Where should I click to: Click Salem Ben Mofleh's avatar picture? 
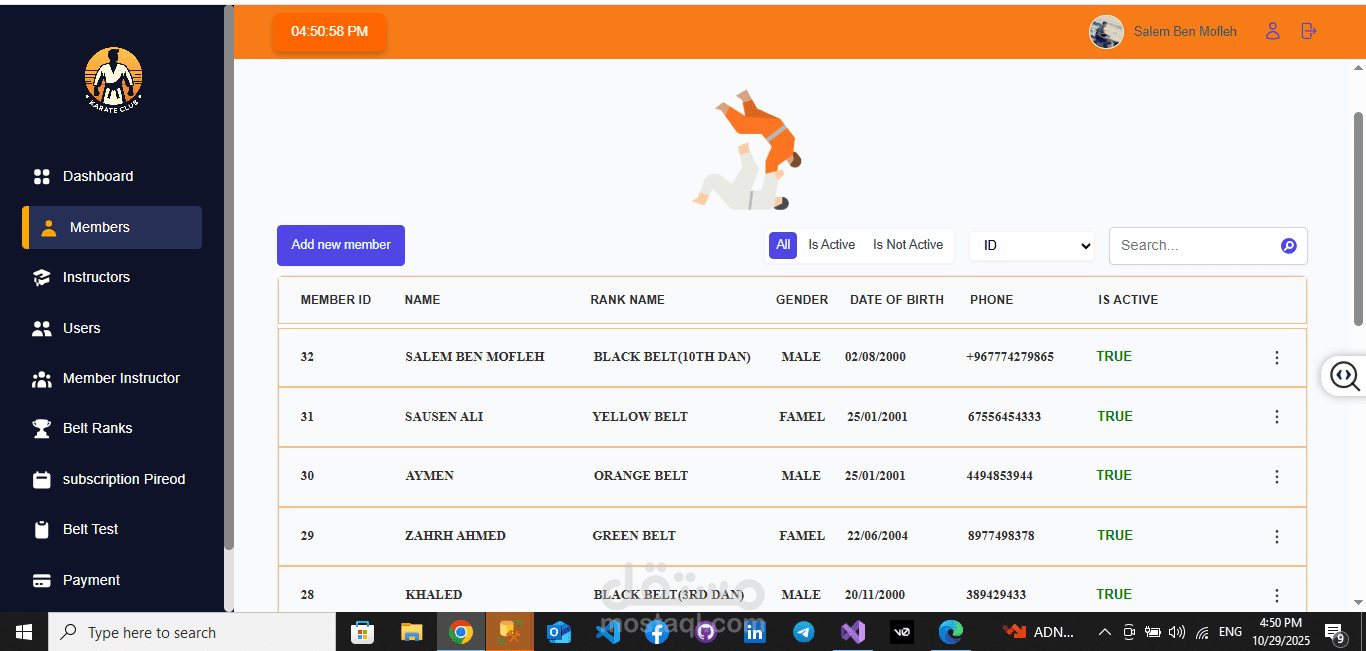point(1106,32)
